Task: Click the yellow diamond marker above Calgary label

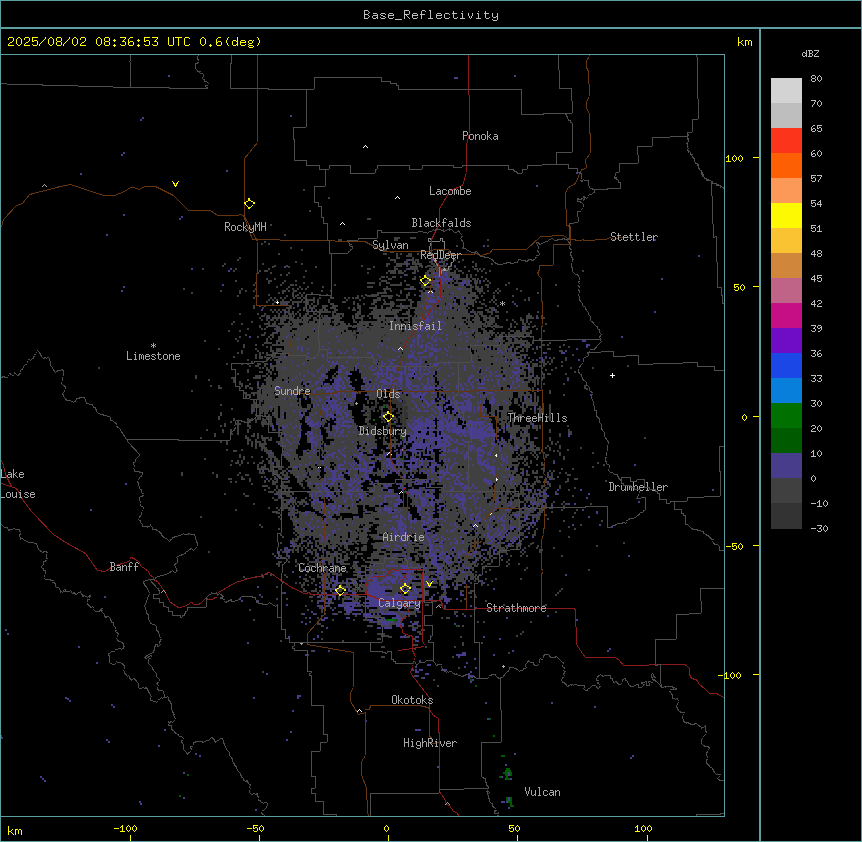Action: [405, 589]
